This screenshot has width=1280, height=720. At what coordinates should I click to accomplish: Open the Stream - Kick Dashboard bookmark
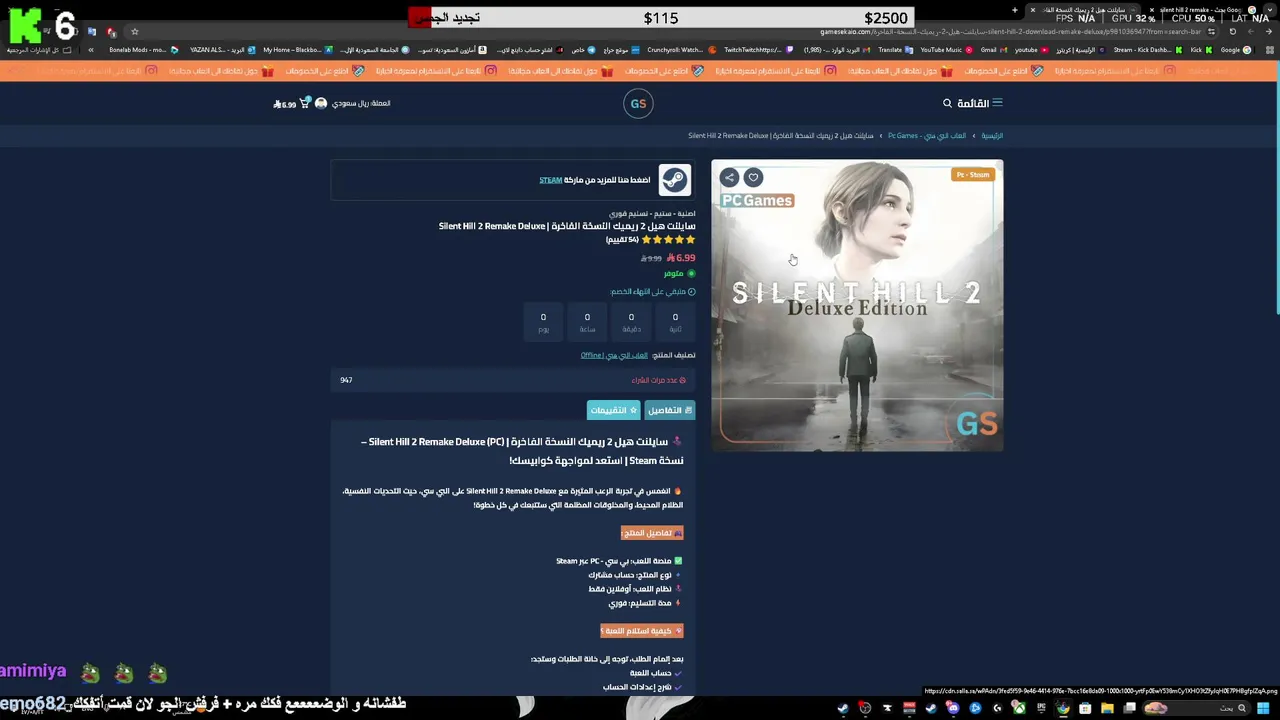tap(1148, 50)
